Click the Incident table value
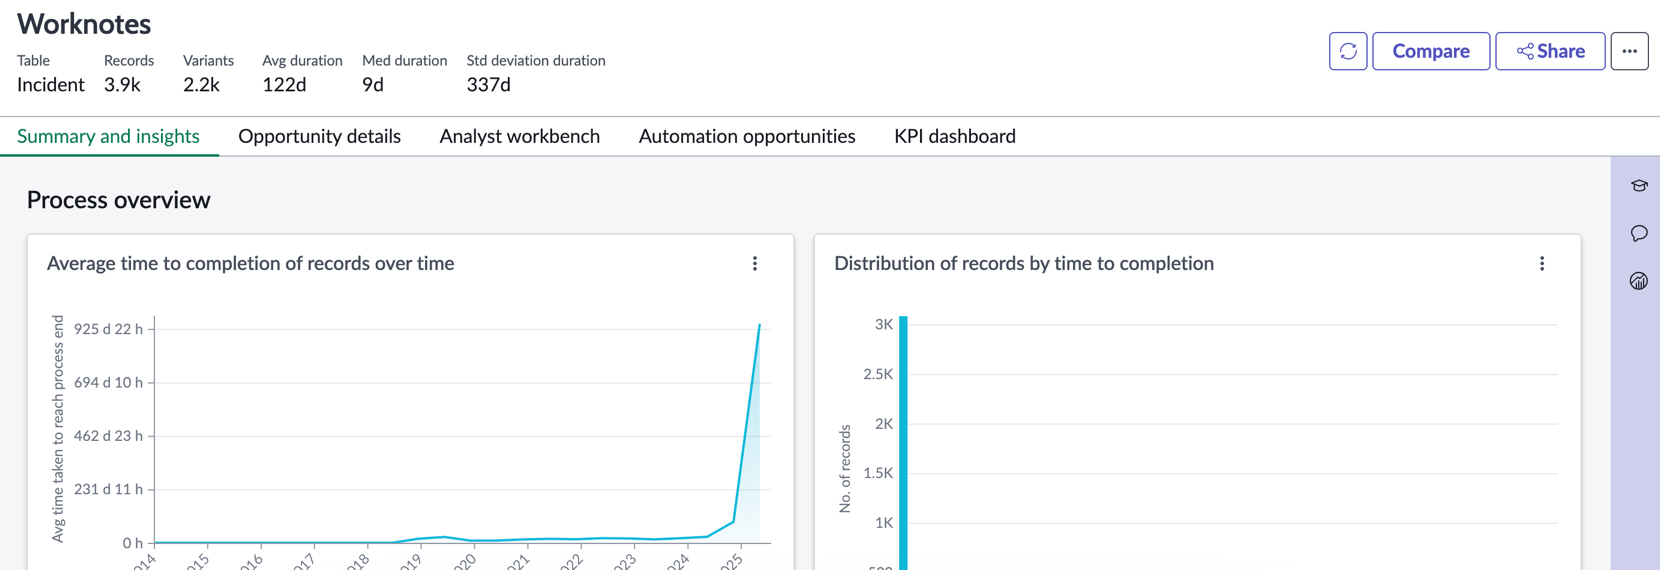 tap(51, 85)
